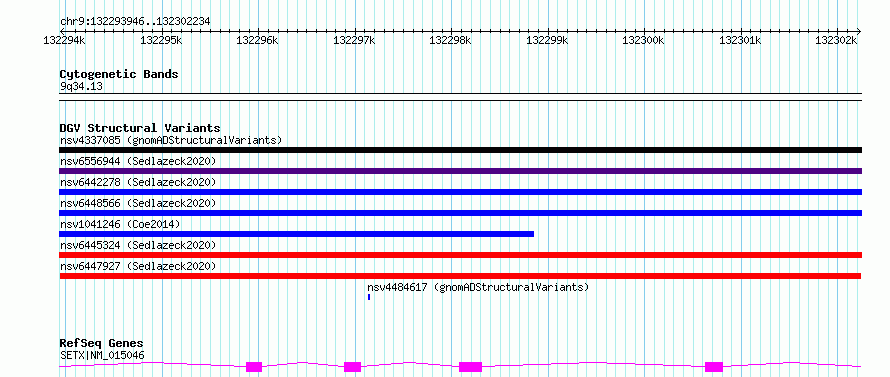Image resolution: width=890 pixels, height=377 pixels.
Task: Select the nsv4337085 variant label
Action: click(x=171, y=140)
